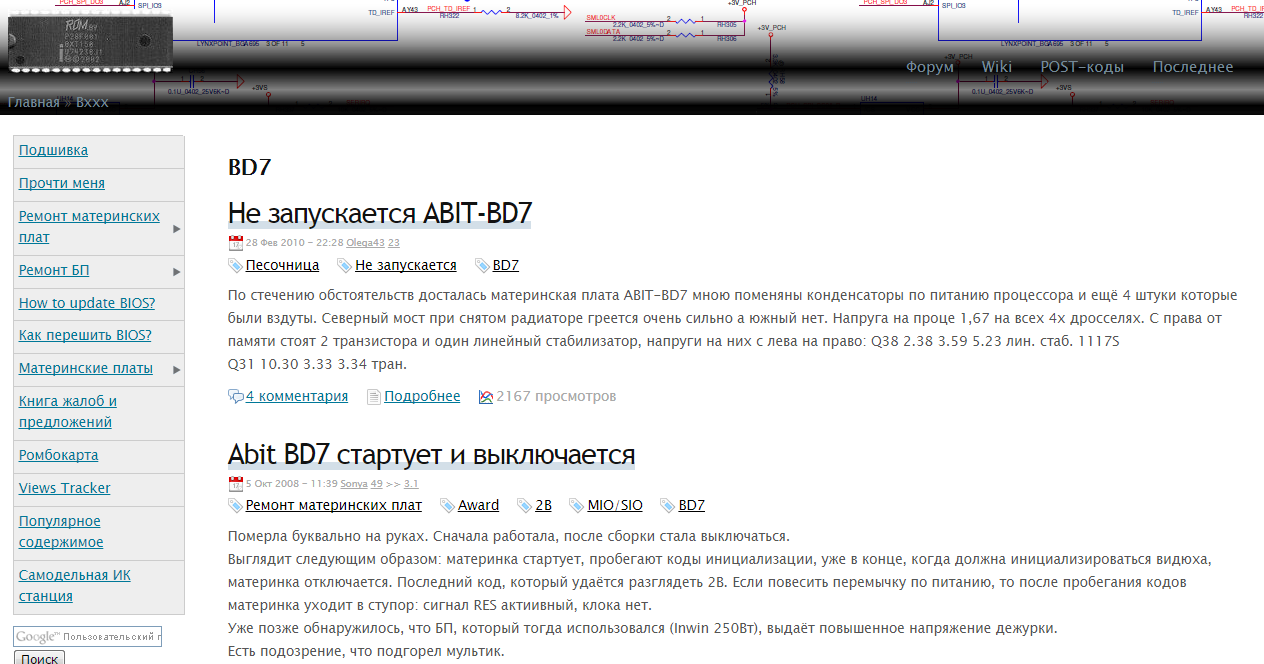The image size is (1264, 664).
Task: Click document icon next to Подробнее
Action: tap(374, 397)
